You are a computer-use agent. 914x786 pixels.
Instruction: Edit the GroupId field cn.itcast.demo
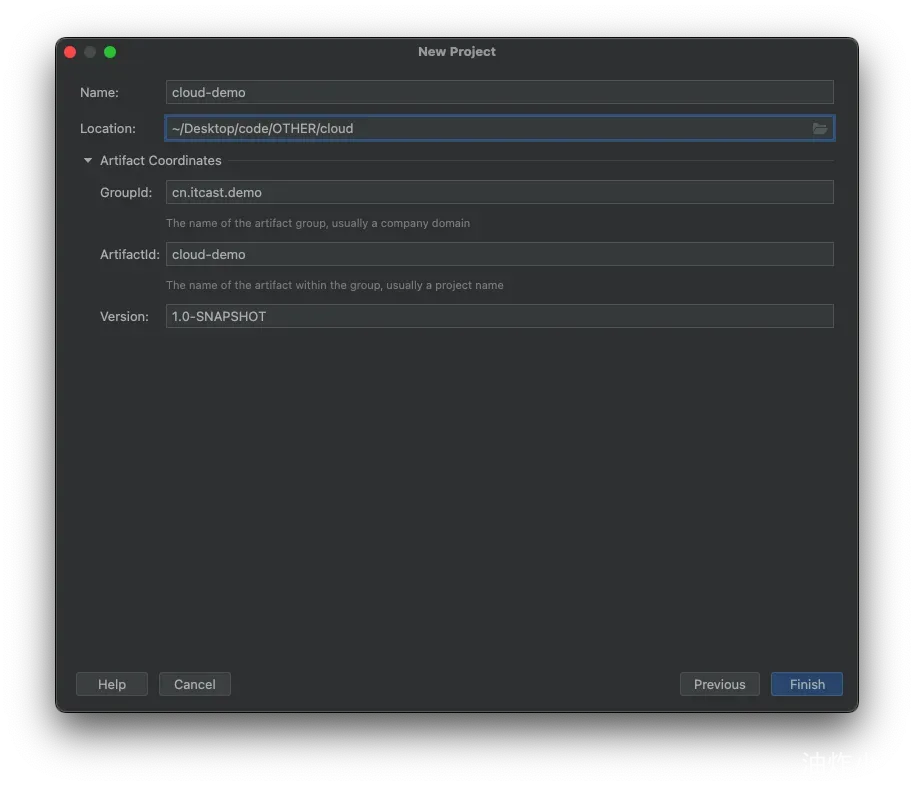click(500, 192)
